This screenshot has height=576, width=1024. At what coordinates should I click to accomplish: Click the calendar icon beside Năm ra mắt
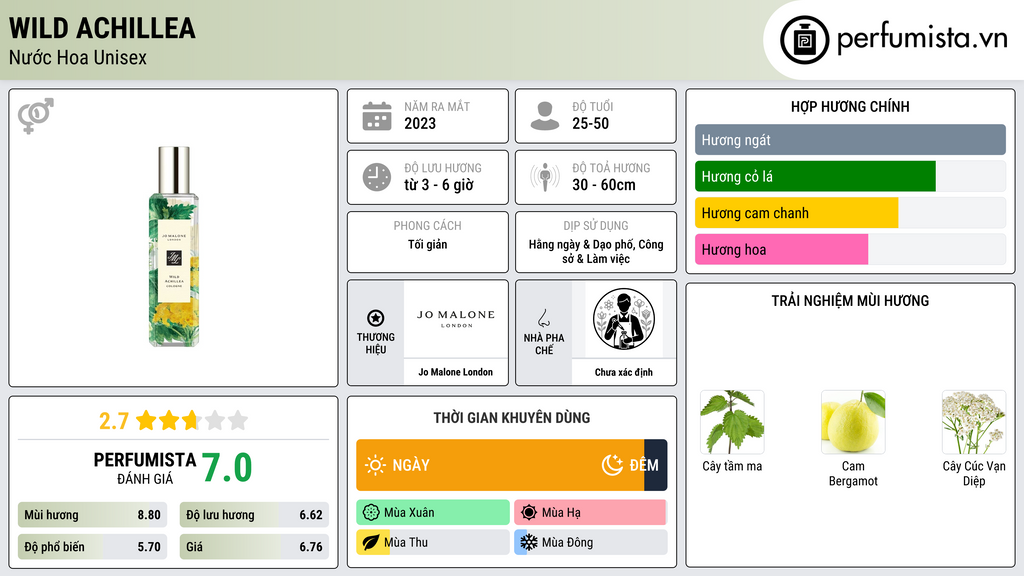[377, 116]
